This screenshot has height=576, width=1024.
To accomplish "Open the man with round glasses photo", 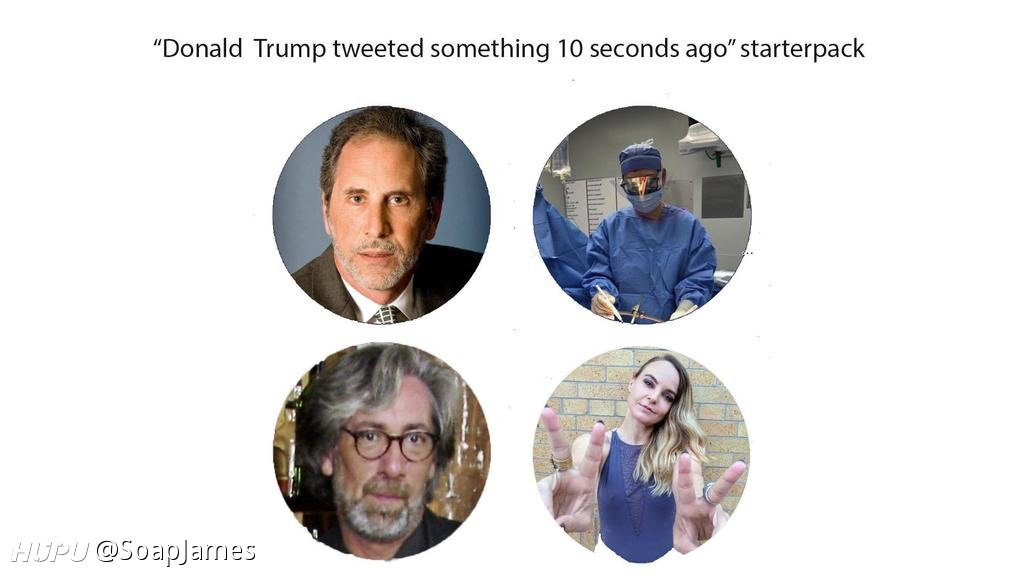I will point(381,451).
